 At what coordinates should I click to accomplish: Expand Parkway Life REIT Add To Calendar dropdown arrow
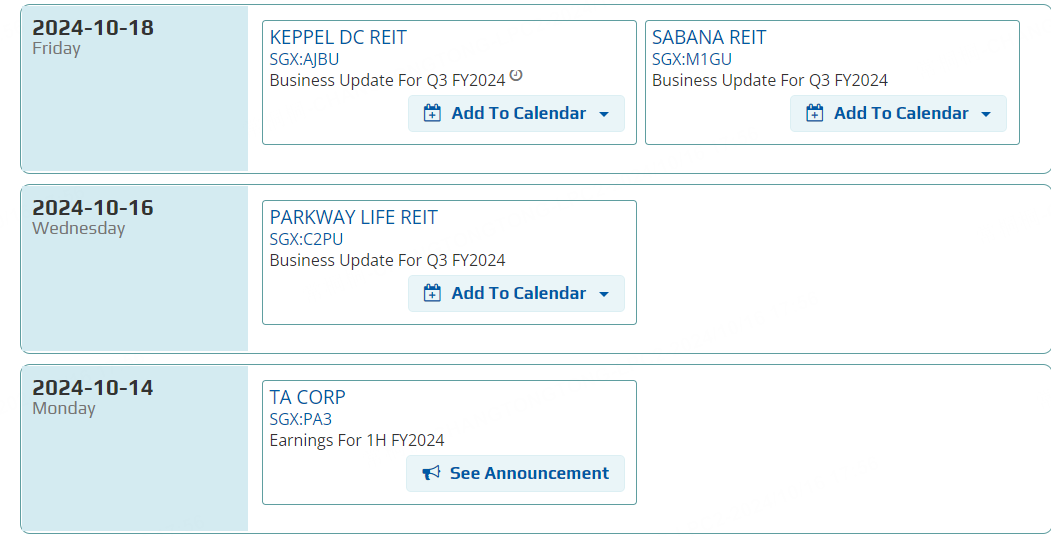click(x=604, y=294)
